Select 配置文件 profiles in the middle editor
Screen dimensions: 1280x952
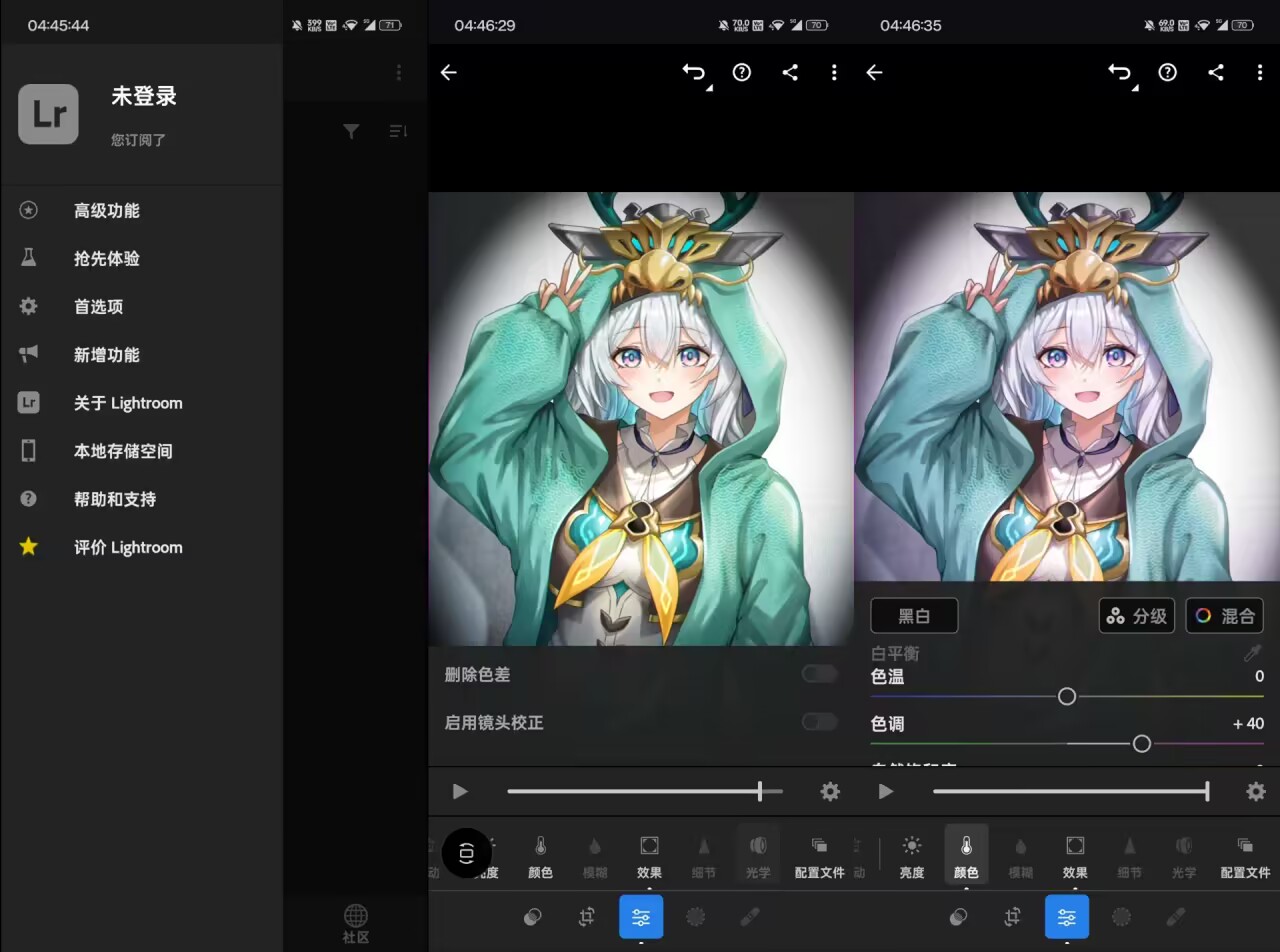coord(820,857)
